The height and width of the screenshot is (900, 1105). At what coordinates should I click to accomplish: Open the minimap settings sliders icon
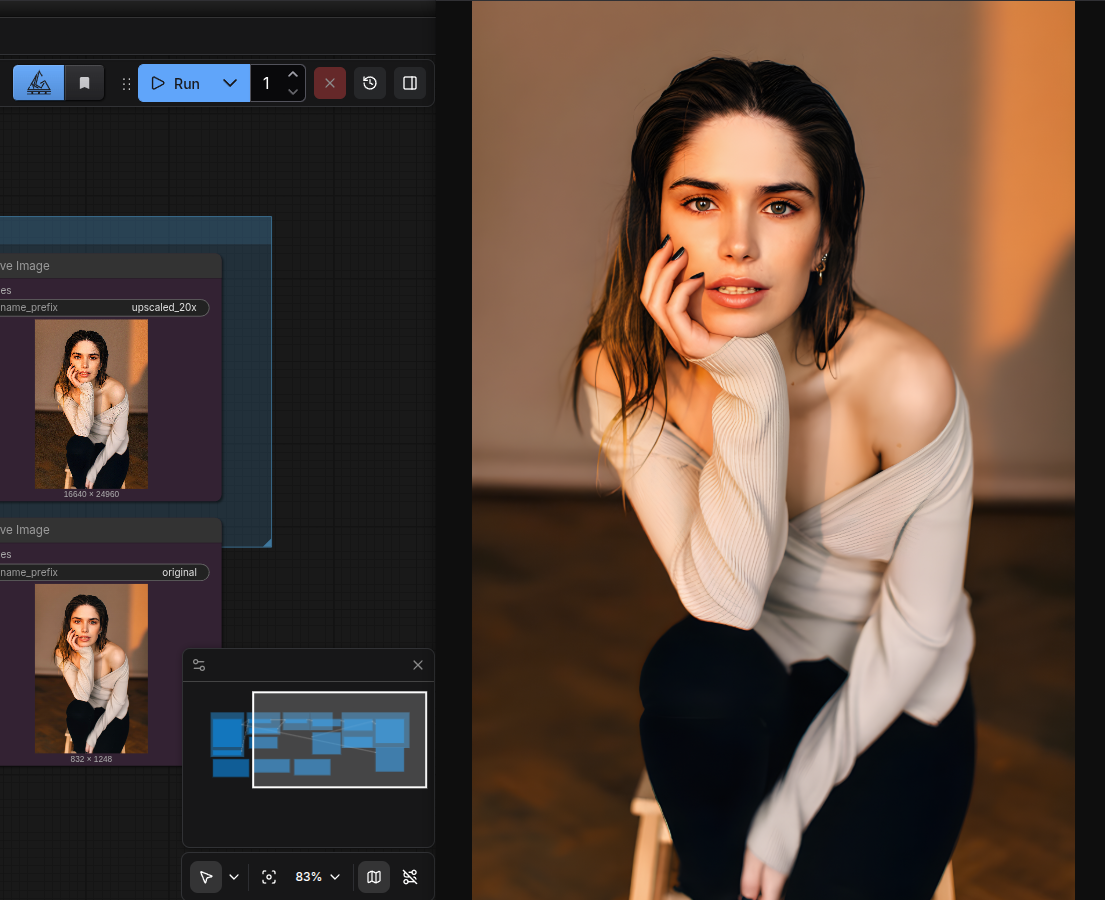tap(199, 665)
